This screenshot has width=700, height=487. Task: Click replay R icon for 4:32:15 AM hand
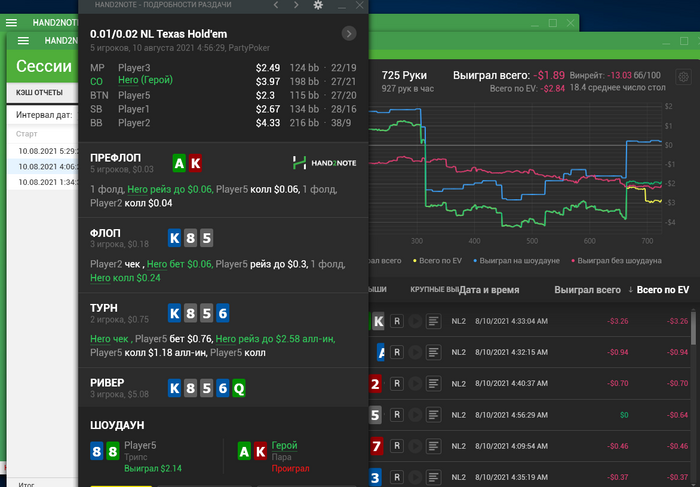coord(396,352)
